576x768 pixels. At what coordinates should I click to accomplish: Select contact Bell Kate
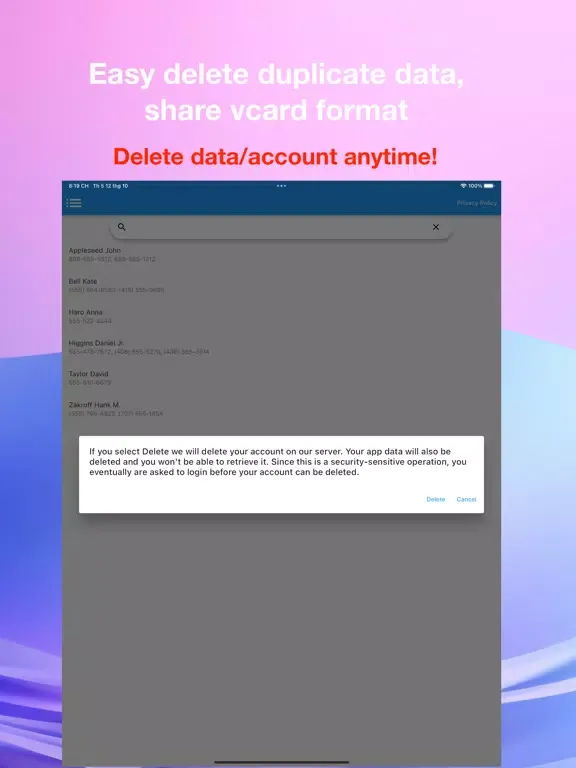pyautogui.click(x=281, y=286)
